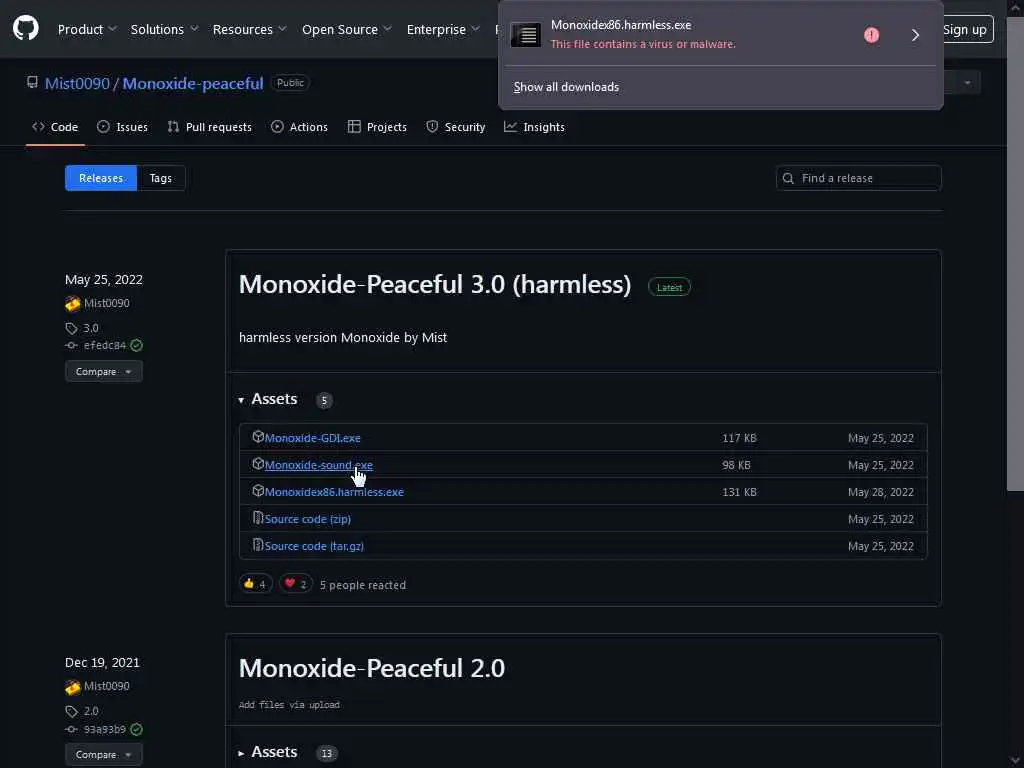Click the 5 people reacted text

[x=363, y=585]
